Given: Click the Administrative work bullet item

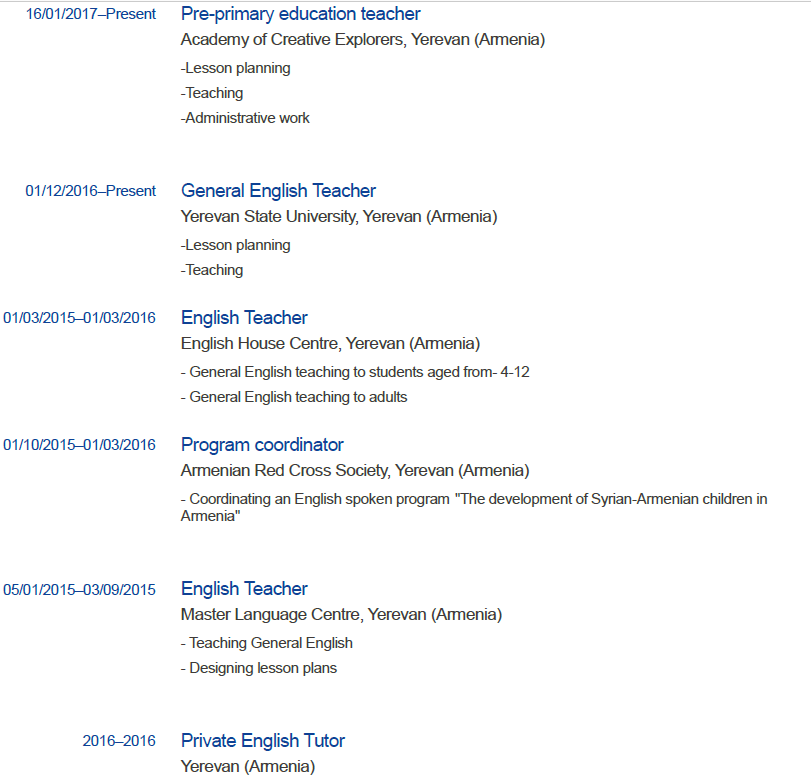Looking at the screenshot, I should coord(245,118).
